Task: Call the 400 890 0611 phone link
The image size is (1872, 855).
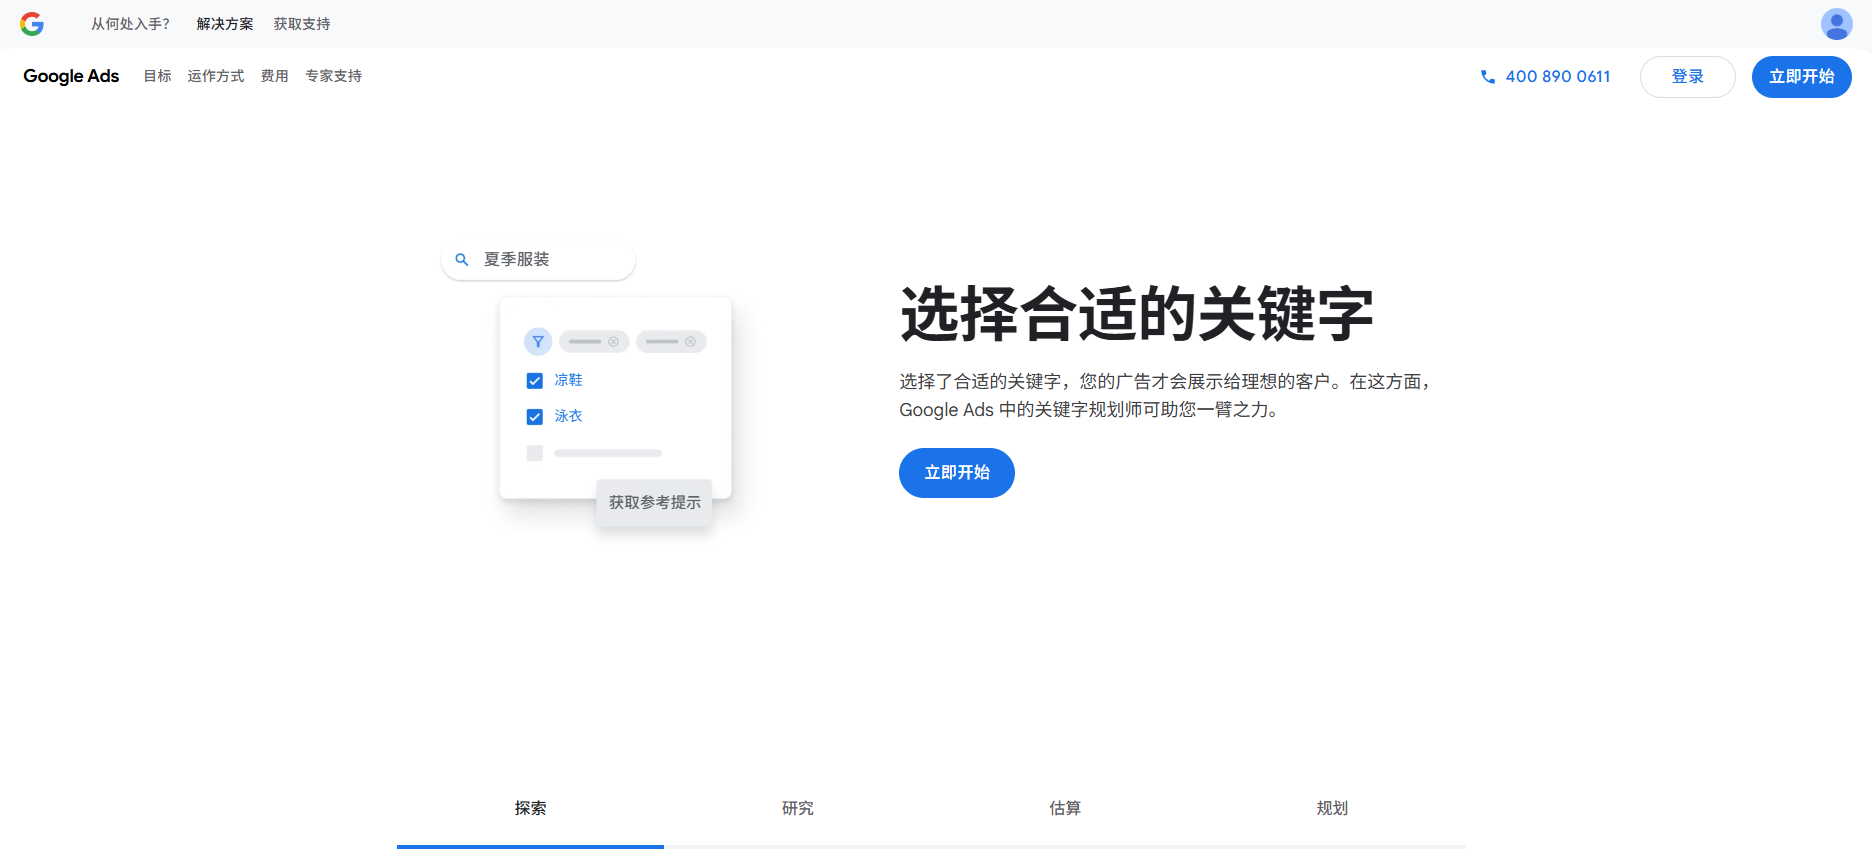Action: pos(1558,77)
